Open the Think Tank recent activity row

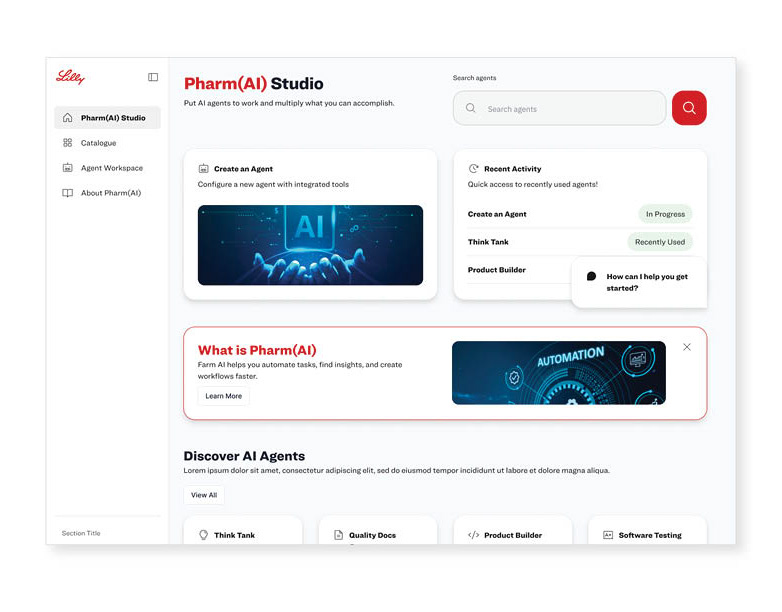click(580, 242)
